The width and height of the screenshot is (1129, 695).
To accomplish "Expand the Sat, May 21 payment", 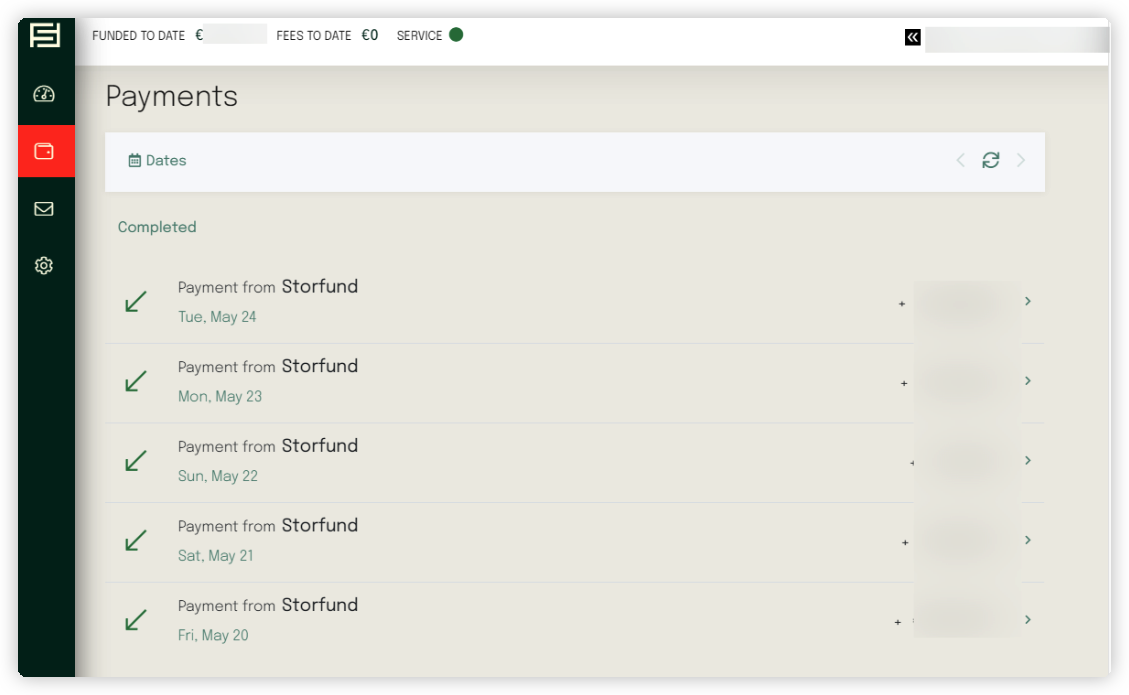I will pos(1028,540).
